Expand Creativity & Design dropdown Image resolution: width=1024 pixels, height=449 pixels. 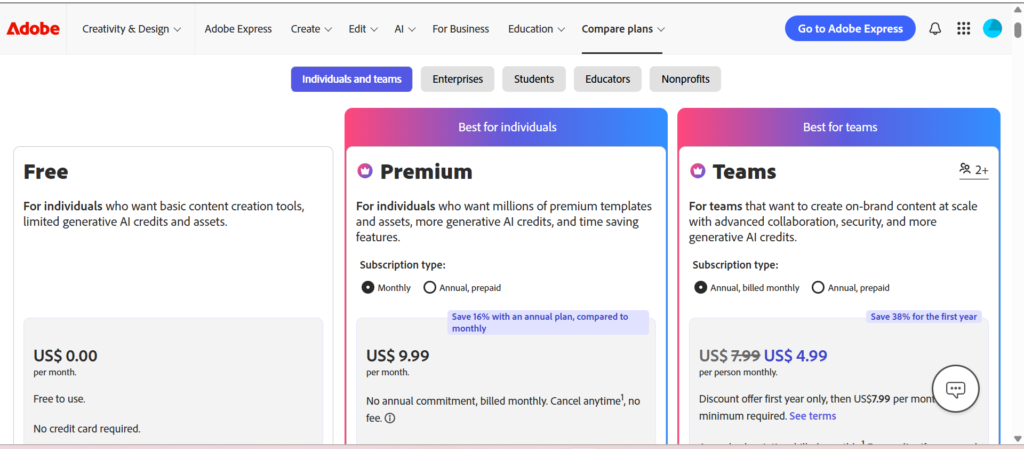click(131, 29)
